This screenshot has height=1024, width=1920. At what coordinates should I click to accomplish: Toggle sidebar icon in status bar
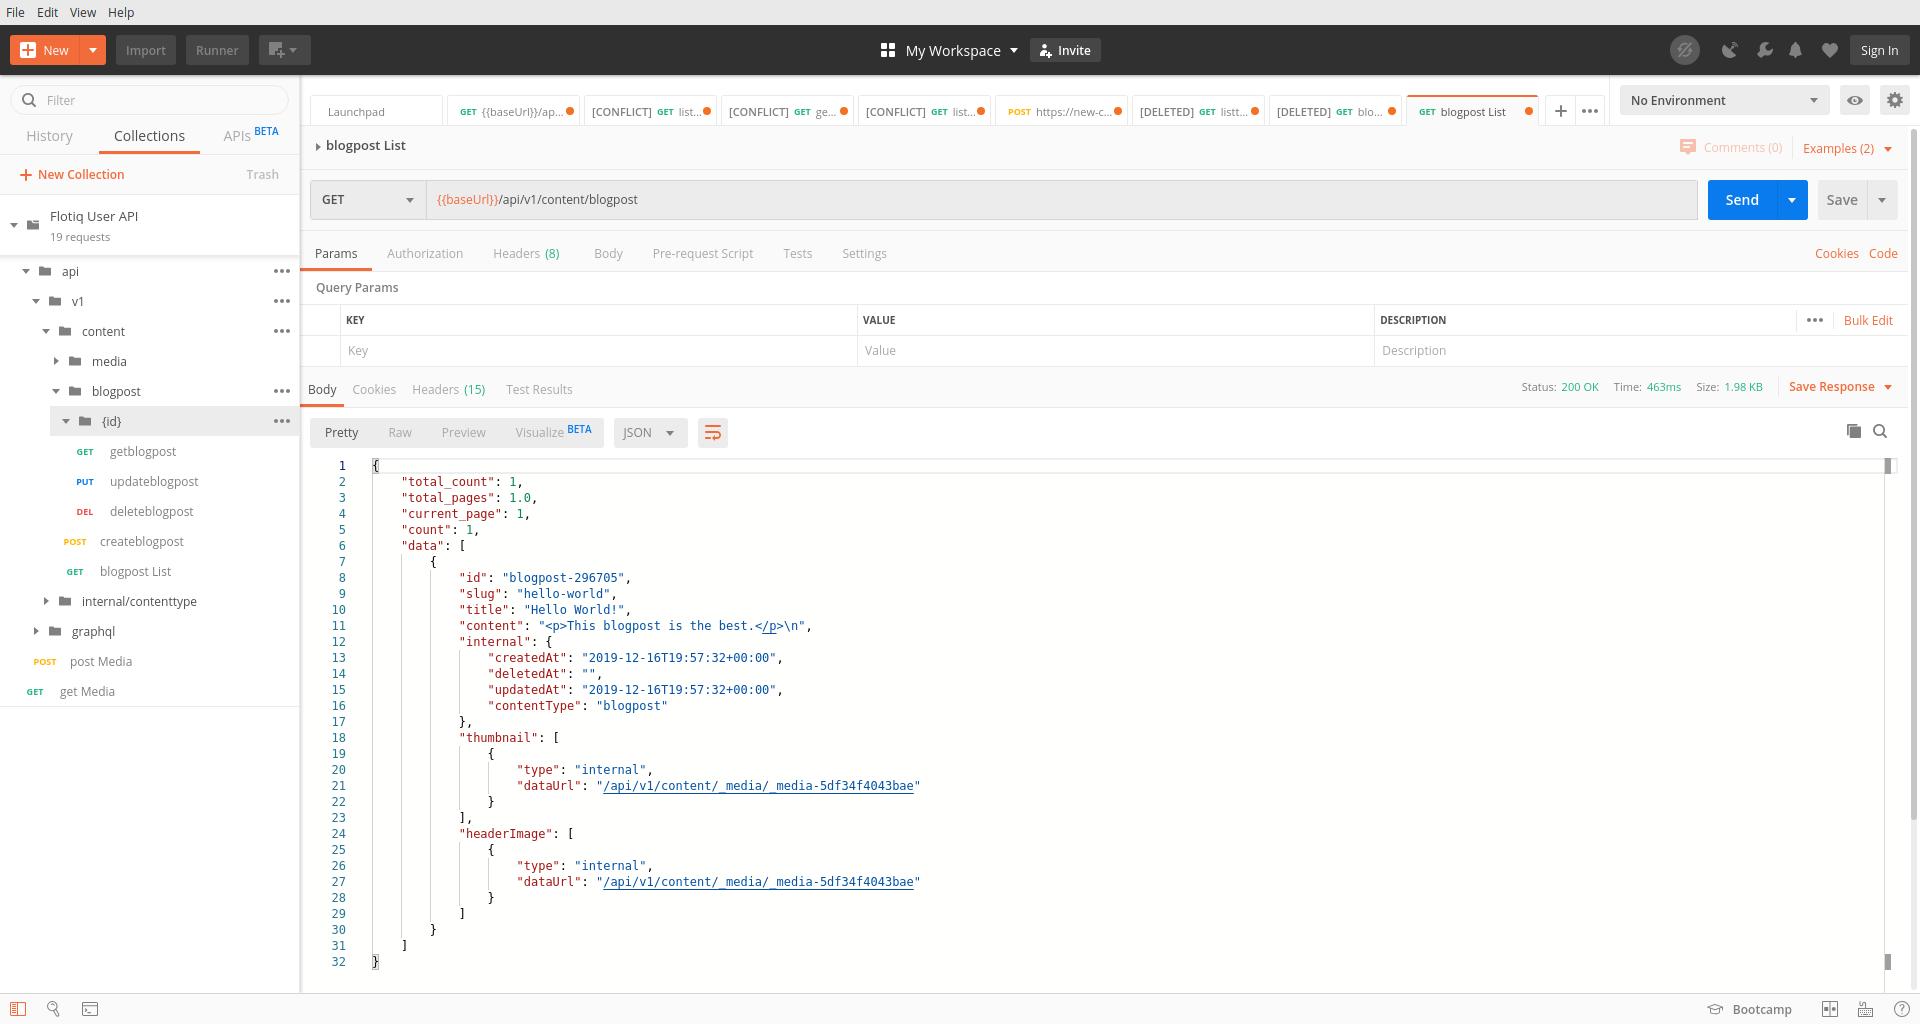(18, 1009)
